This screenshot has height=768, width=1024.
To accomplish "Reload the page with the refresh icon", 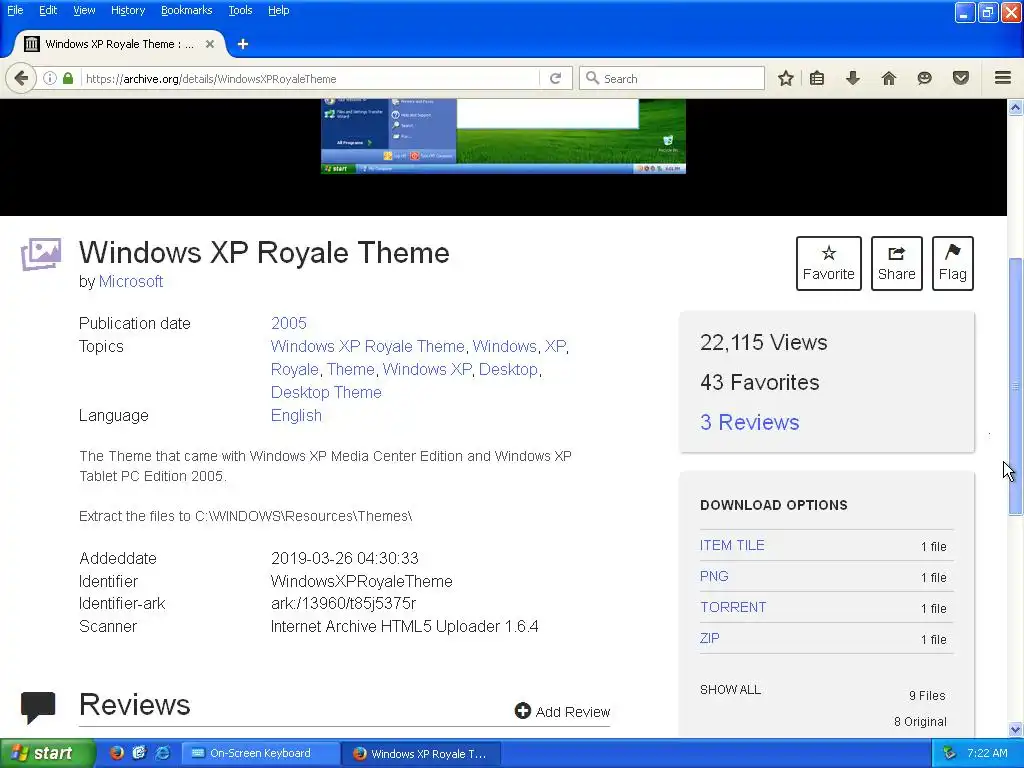I will (556, 78).
